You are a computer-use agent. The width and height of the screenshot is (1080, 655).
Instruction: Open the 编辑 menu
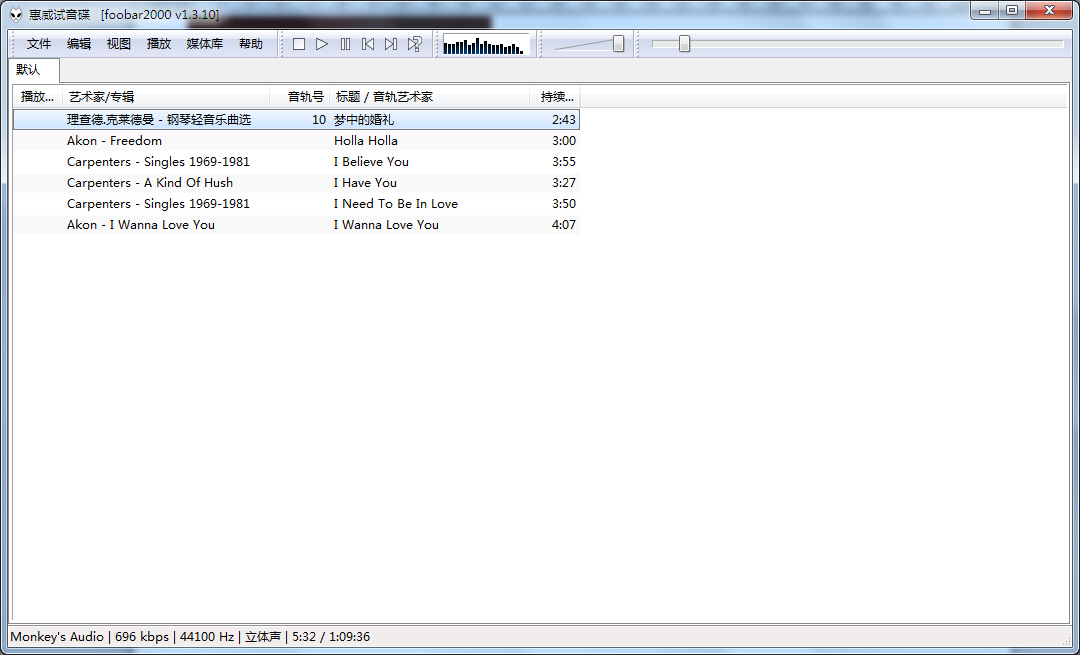[79, 44]
